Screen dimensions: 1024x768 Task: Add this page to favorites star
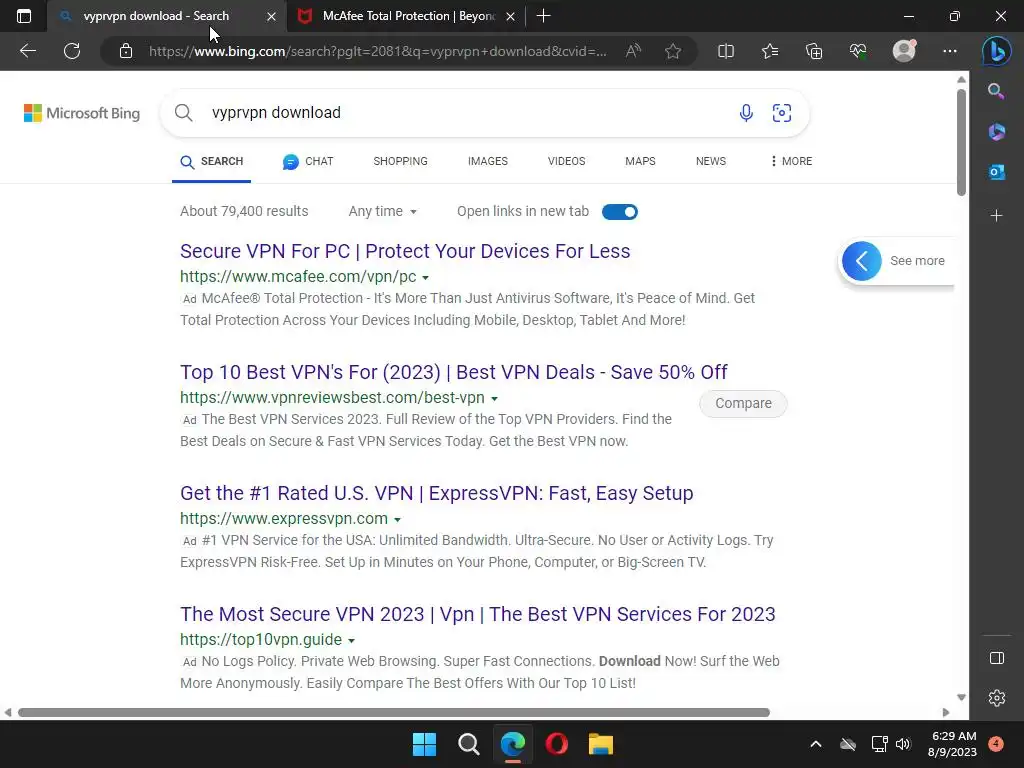[673, 51]
